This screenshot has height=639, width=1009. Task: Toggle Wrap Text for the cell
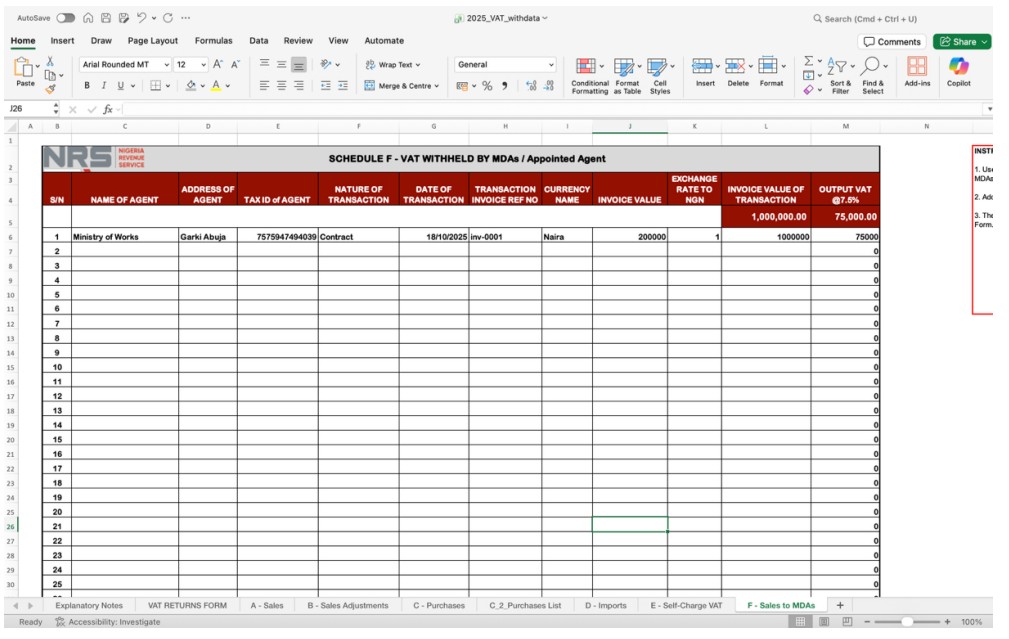(x=393, y=64)
